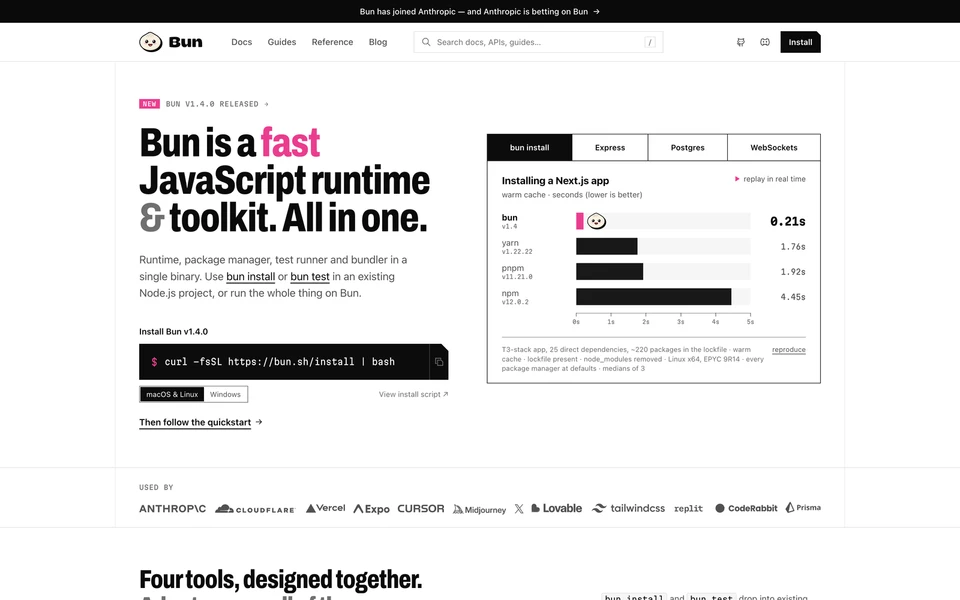
Task: Click the Midjourney logo
Action: (479, 509)
